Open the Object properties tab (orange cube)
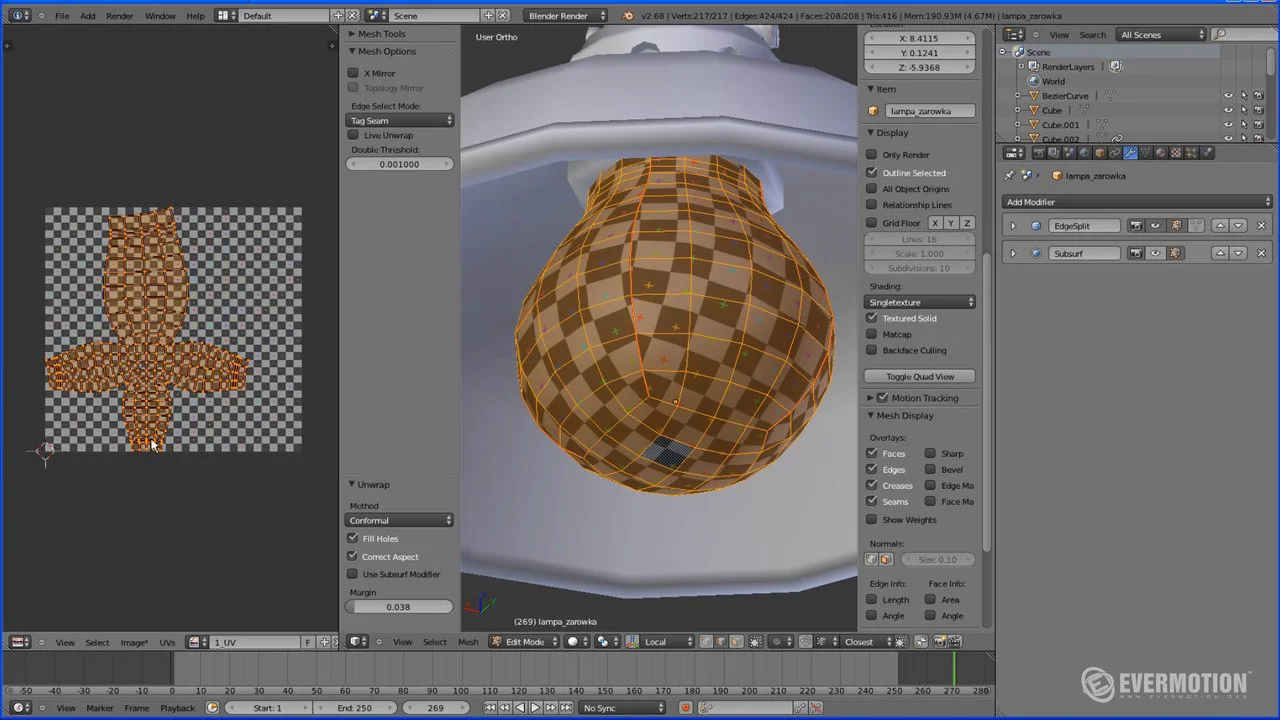This screenshot has height=720, width=1280. click(1099, 153)
